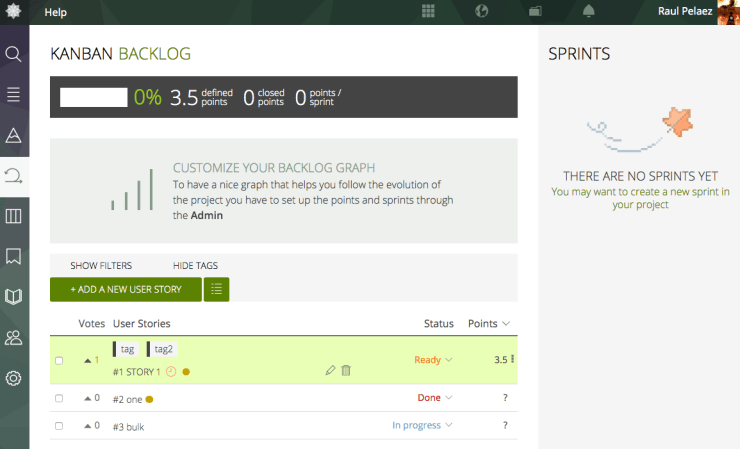Open the Ready status dropdown
The image size is (740, 449).
tap(433, 360)
